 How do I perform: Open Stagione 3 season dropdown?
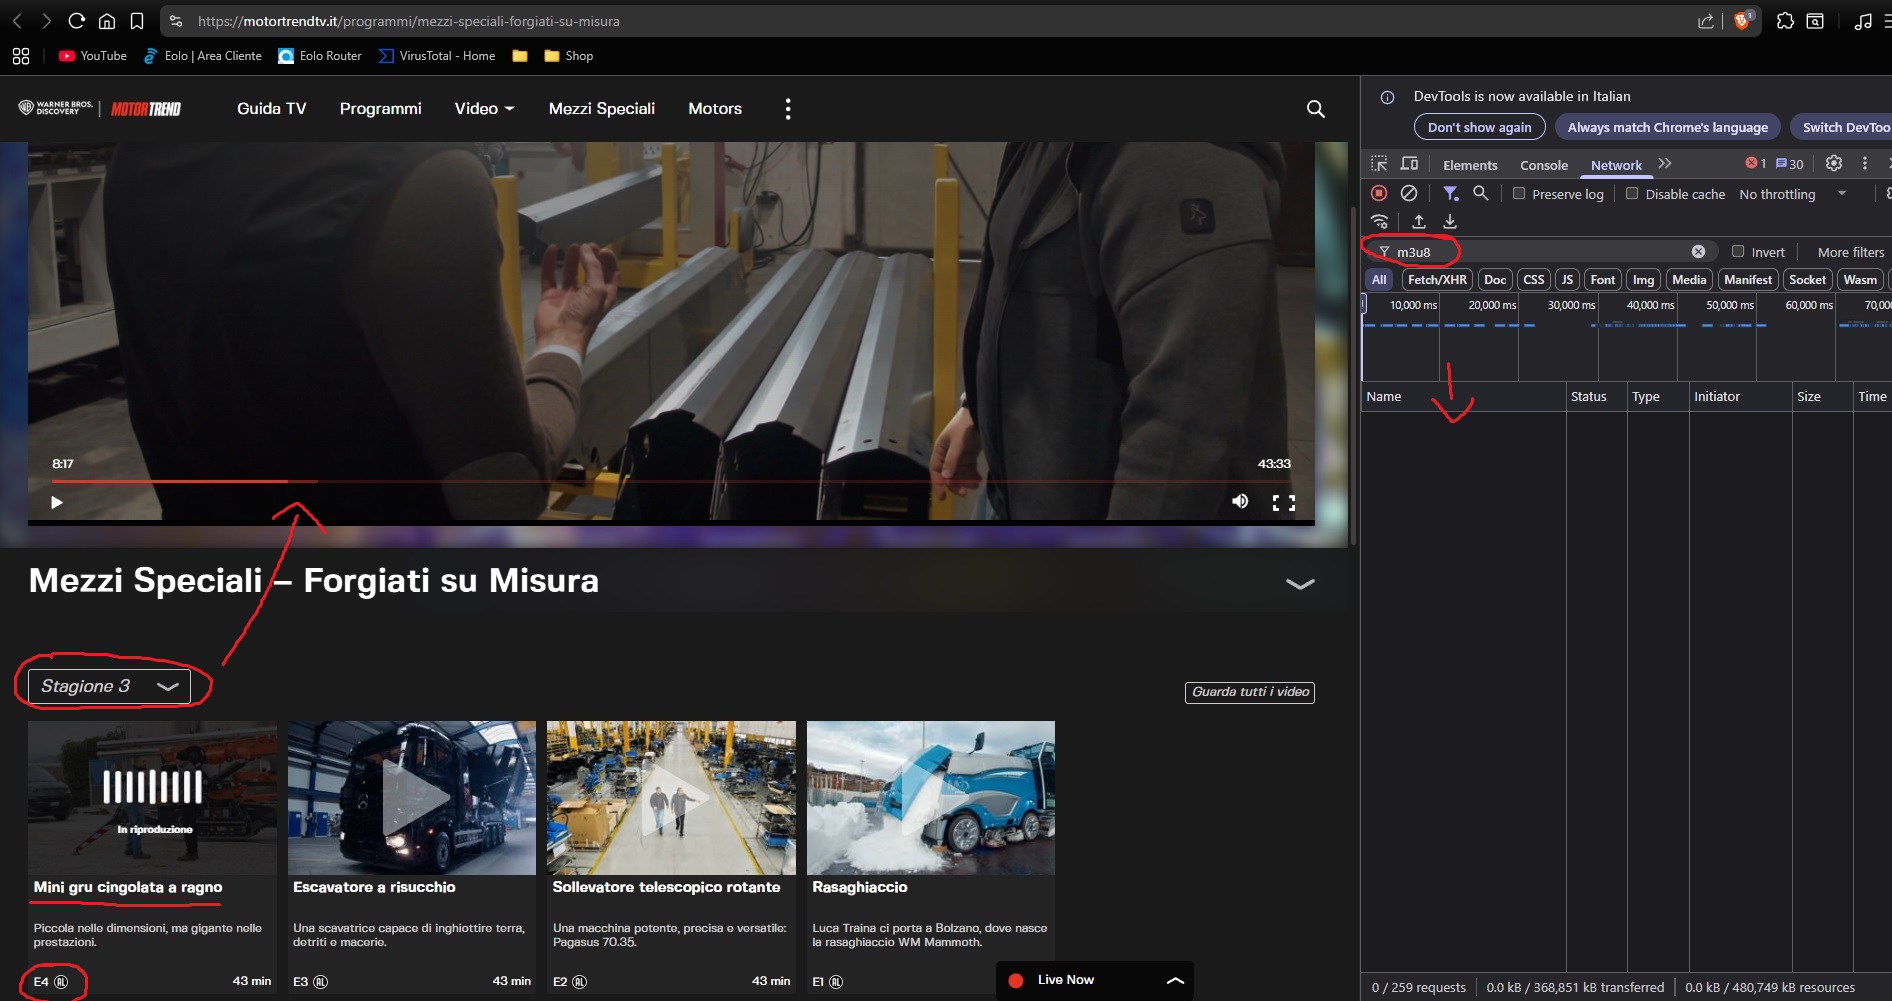(109, 686)
